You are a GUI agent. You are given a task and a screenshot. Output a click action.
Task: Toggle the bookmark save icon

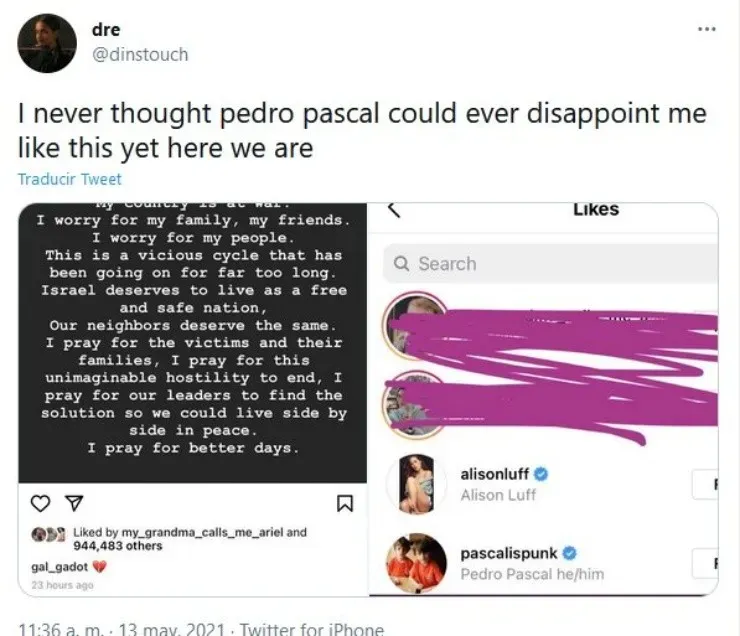click(x=345, y=503)
